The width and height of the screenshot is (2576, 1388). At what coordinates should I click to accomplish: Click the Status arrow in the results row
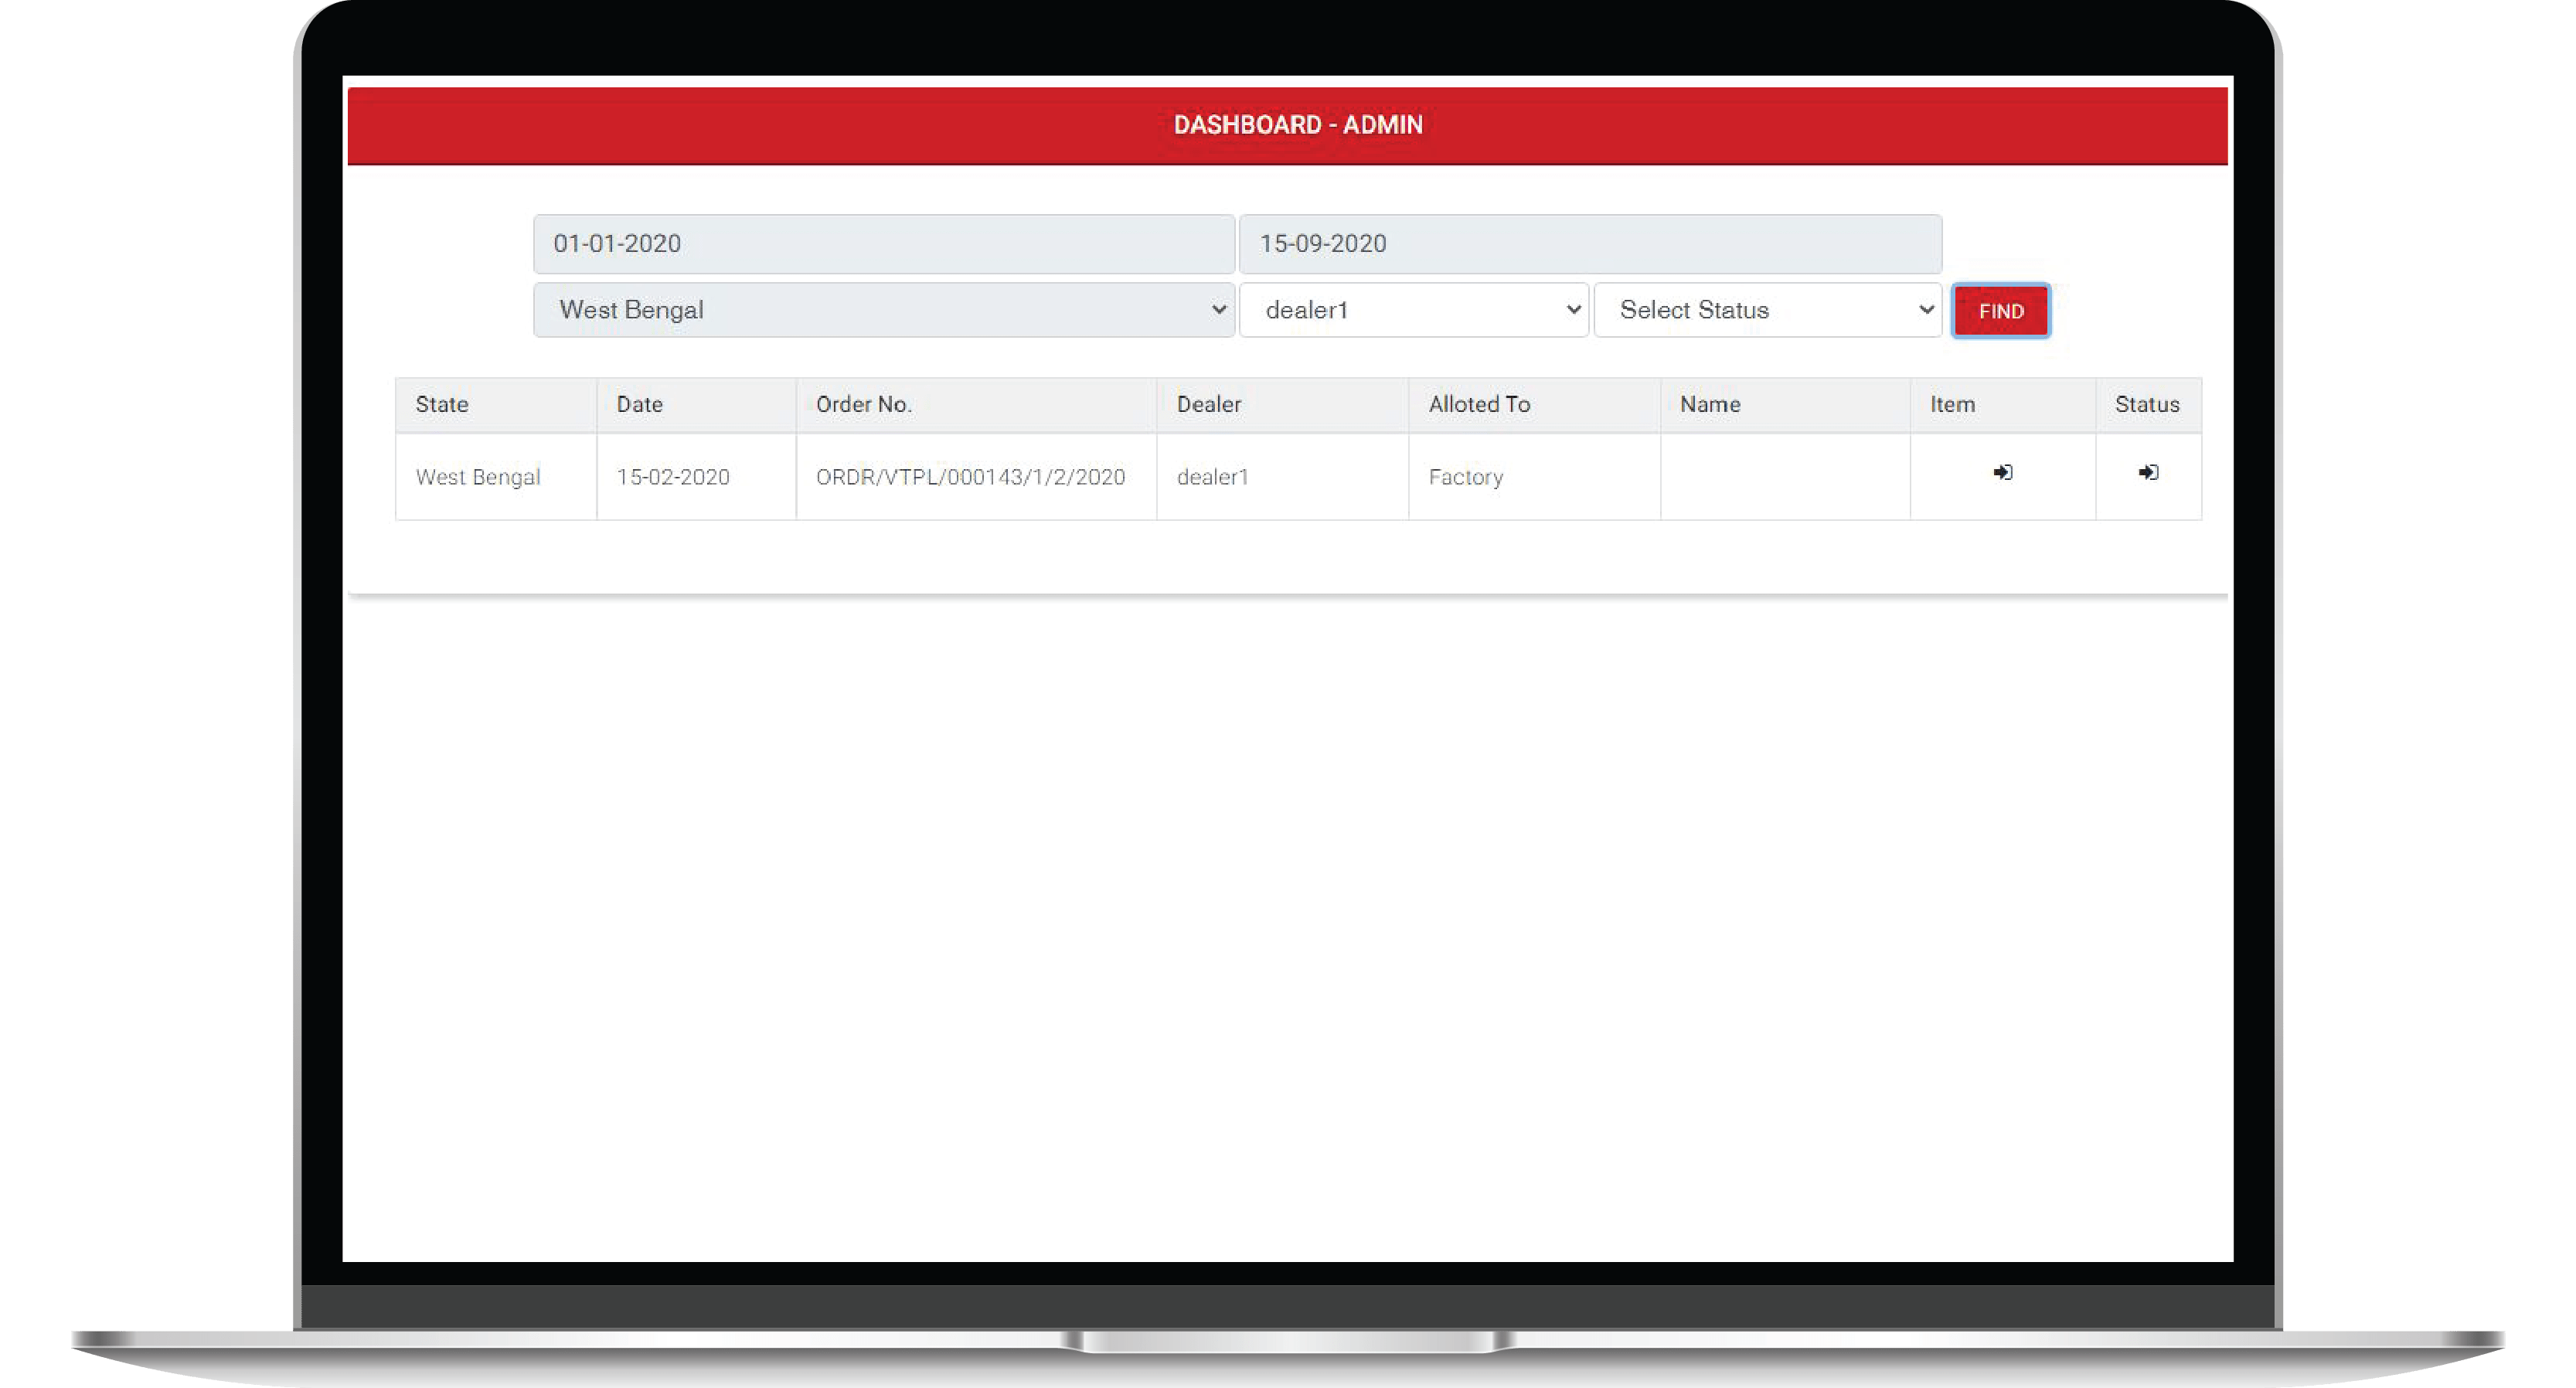coord(2148,474)
